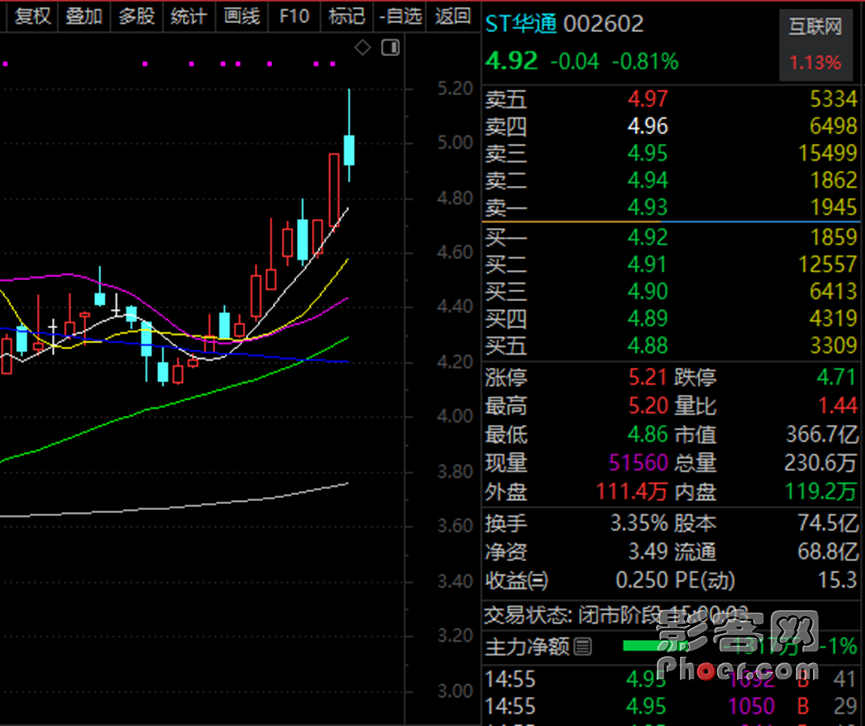Open the 多股 multi-stock view
The height and width of the screenshot is (726, 865).
[x=136, y=17]
